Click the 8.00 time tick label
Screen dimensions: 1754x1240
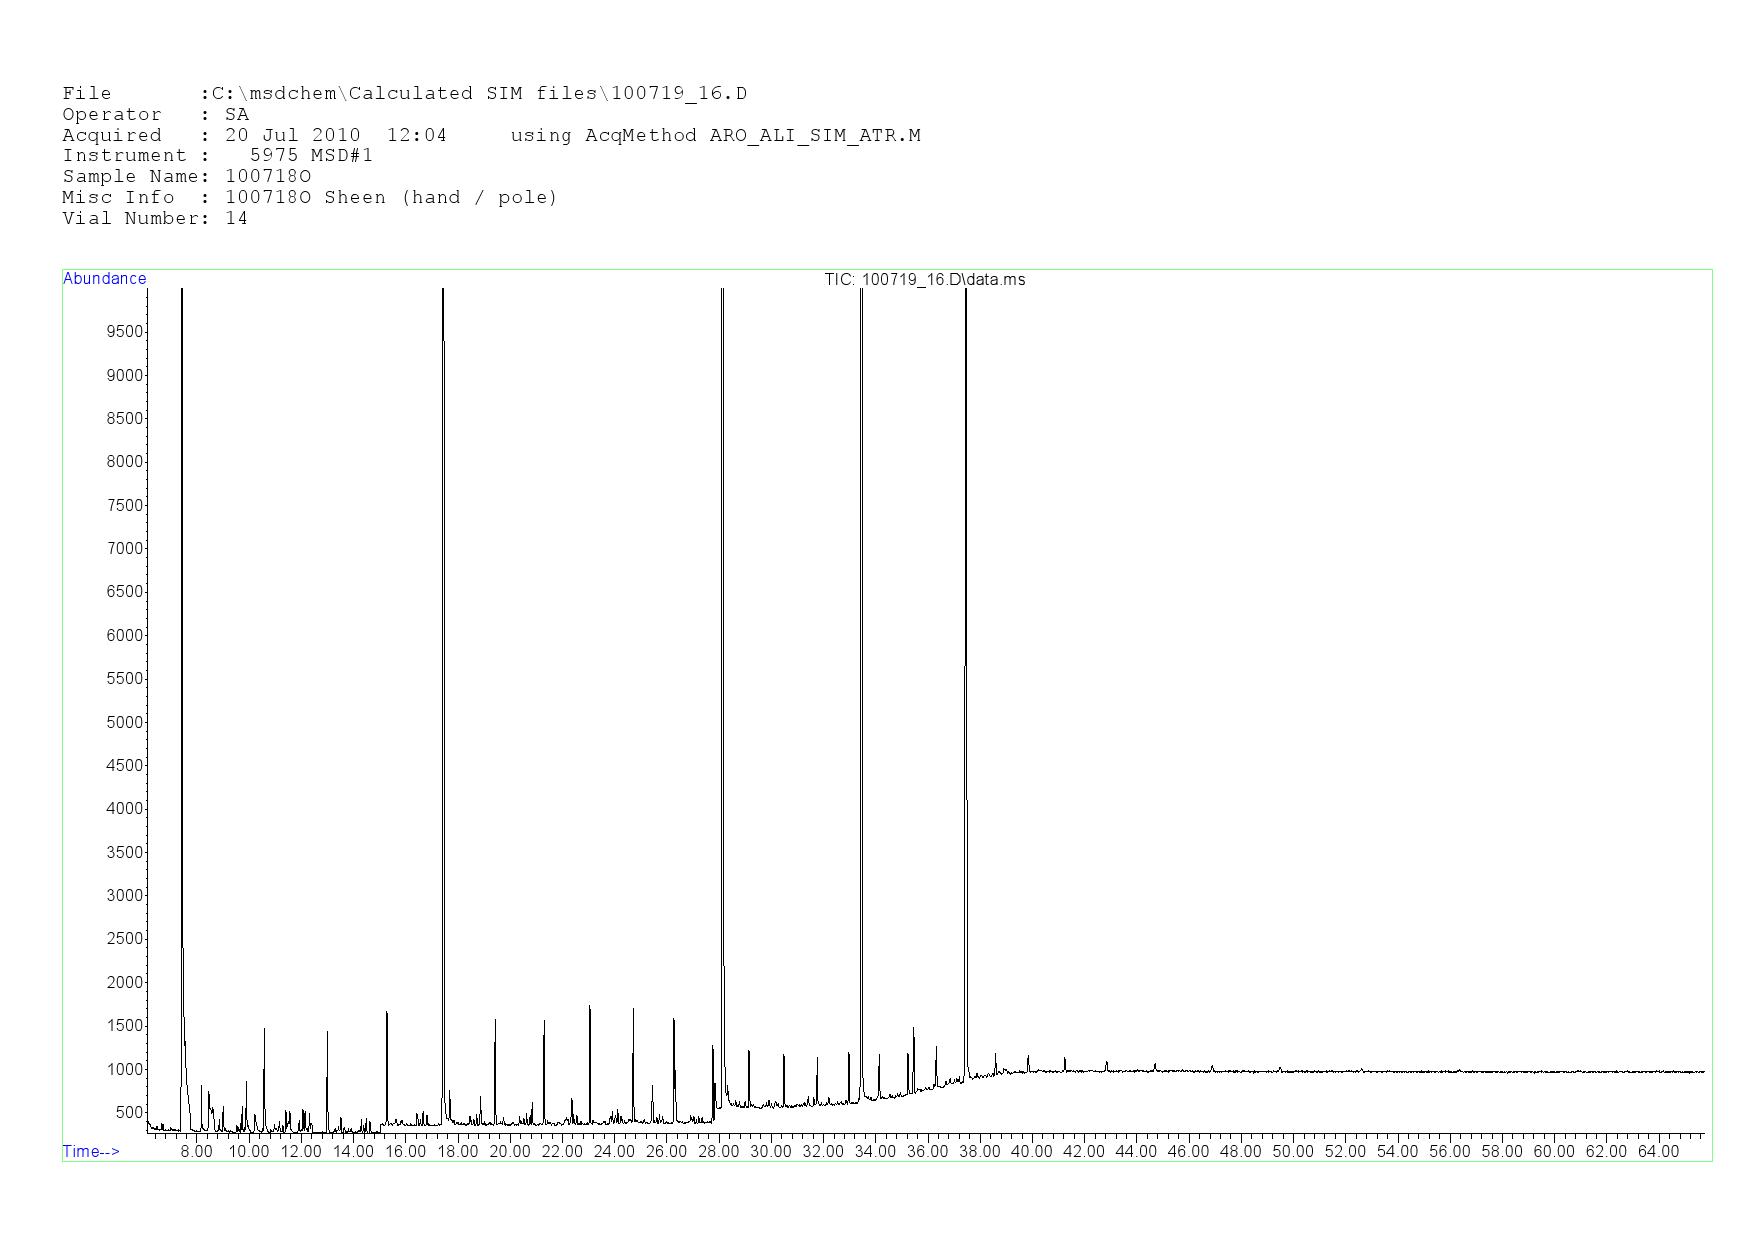[196, 1151]
